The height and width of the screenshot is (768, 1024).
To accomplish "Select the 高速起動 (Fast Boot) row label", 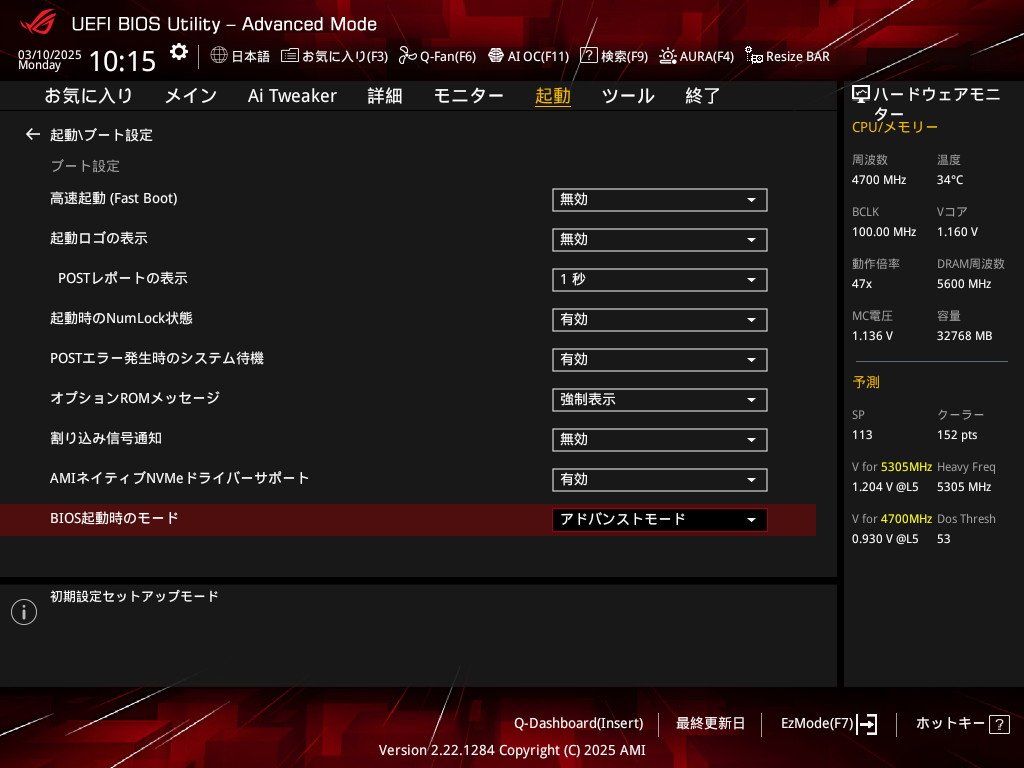I will (114, 198).
